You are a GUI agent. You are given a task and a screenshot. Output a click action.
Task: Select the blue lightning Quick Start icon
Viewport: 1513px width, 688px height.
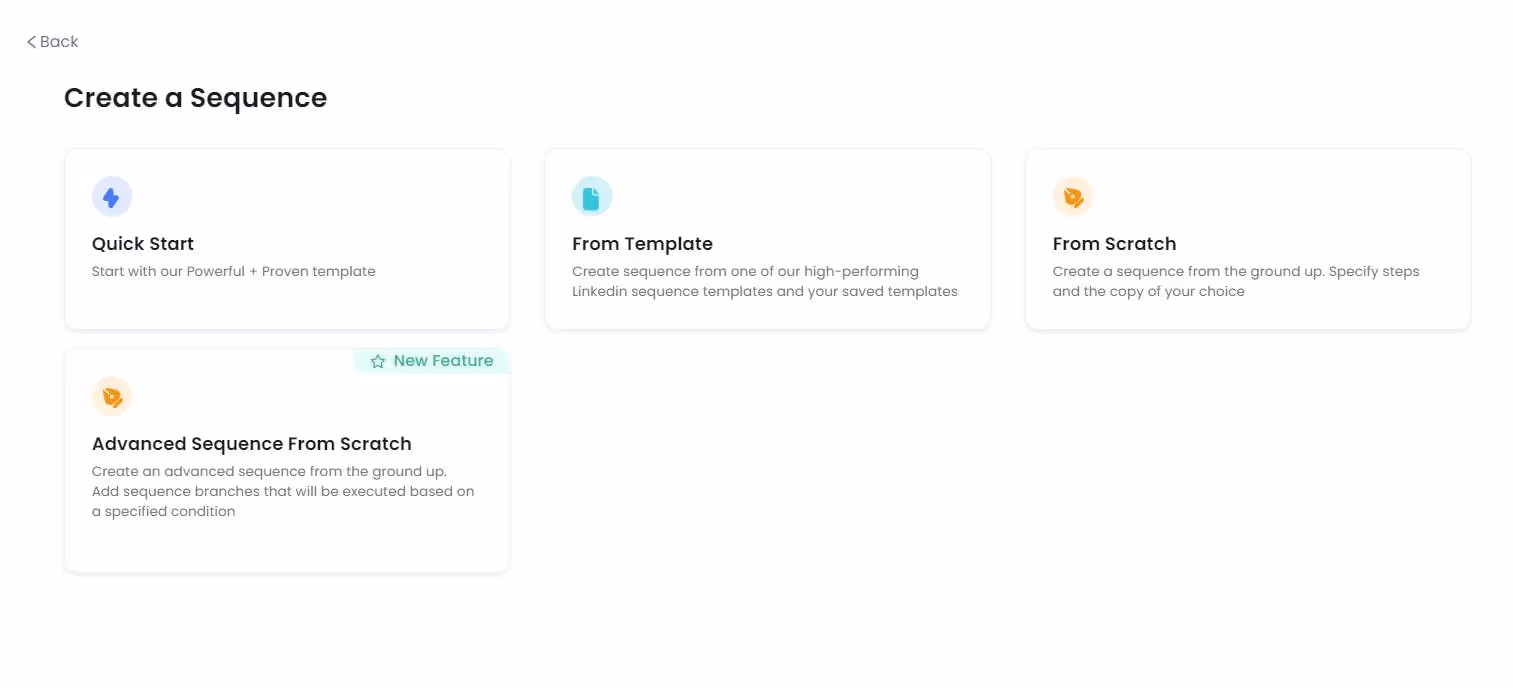112,196
